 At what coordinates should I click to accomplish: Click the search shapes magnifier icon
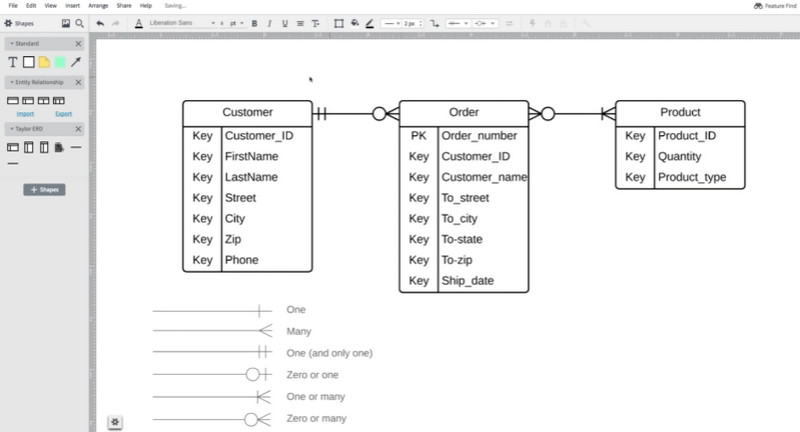80,23
